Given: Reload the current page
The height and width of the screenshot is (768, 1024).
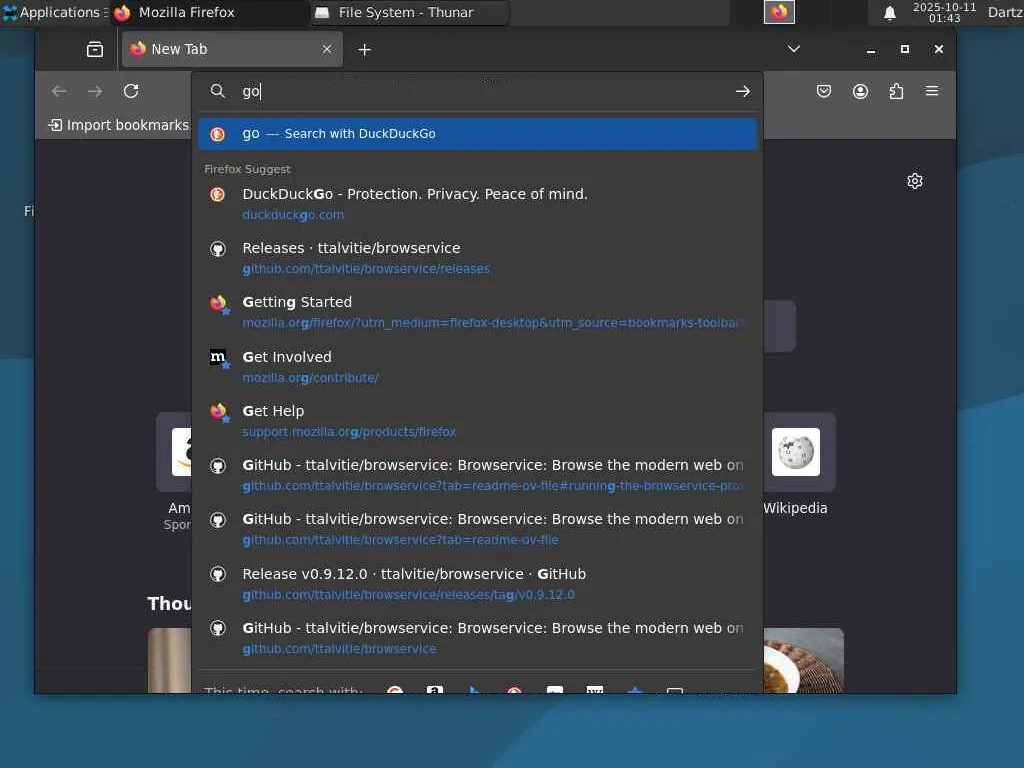Looking at the screenshot, I should (131, 91).
